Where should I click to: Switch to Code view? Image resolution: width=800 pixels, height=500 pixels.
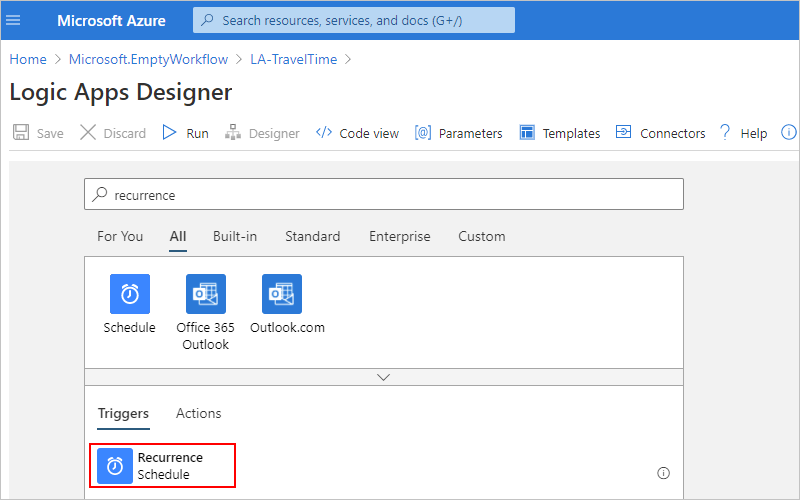point(369,134)
